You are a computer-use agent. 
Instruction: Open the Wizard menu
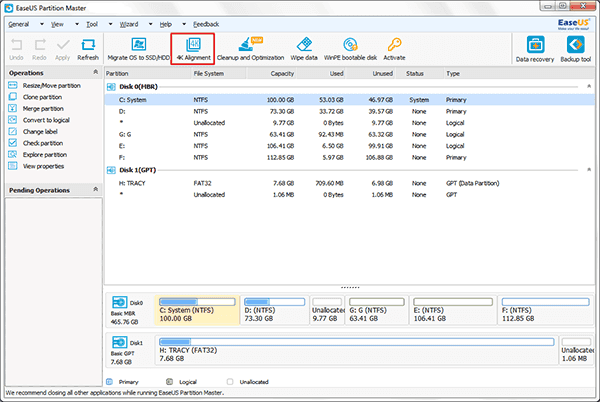pos(129,24)
